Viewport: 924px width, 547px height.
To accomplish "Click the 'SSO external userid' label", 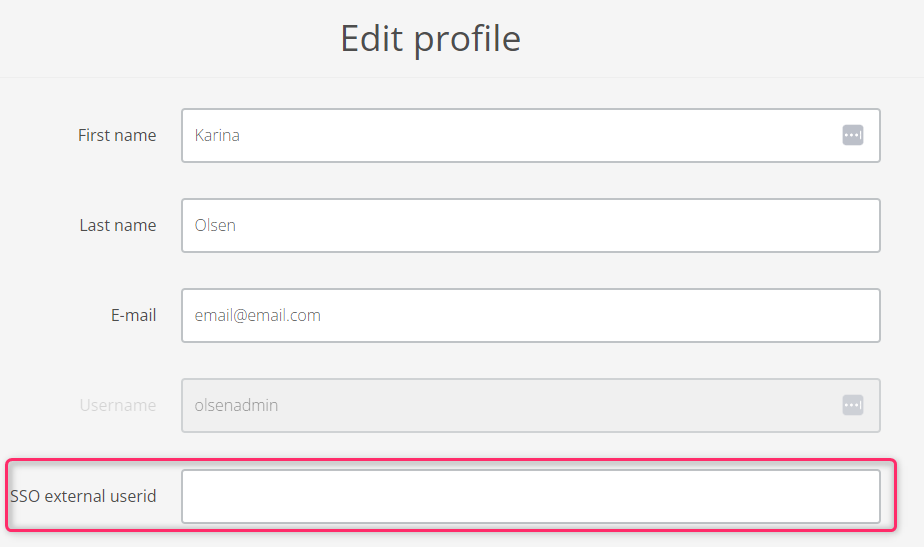I will pyautogui.click(x=83, y=496).
